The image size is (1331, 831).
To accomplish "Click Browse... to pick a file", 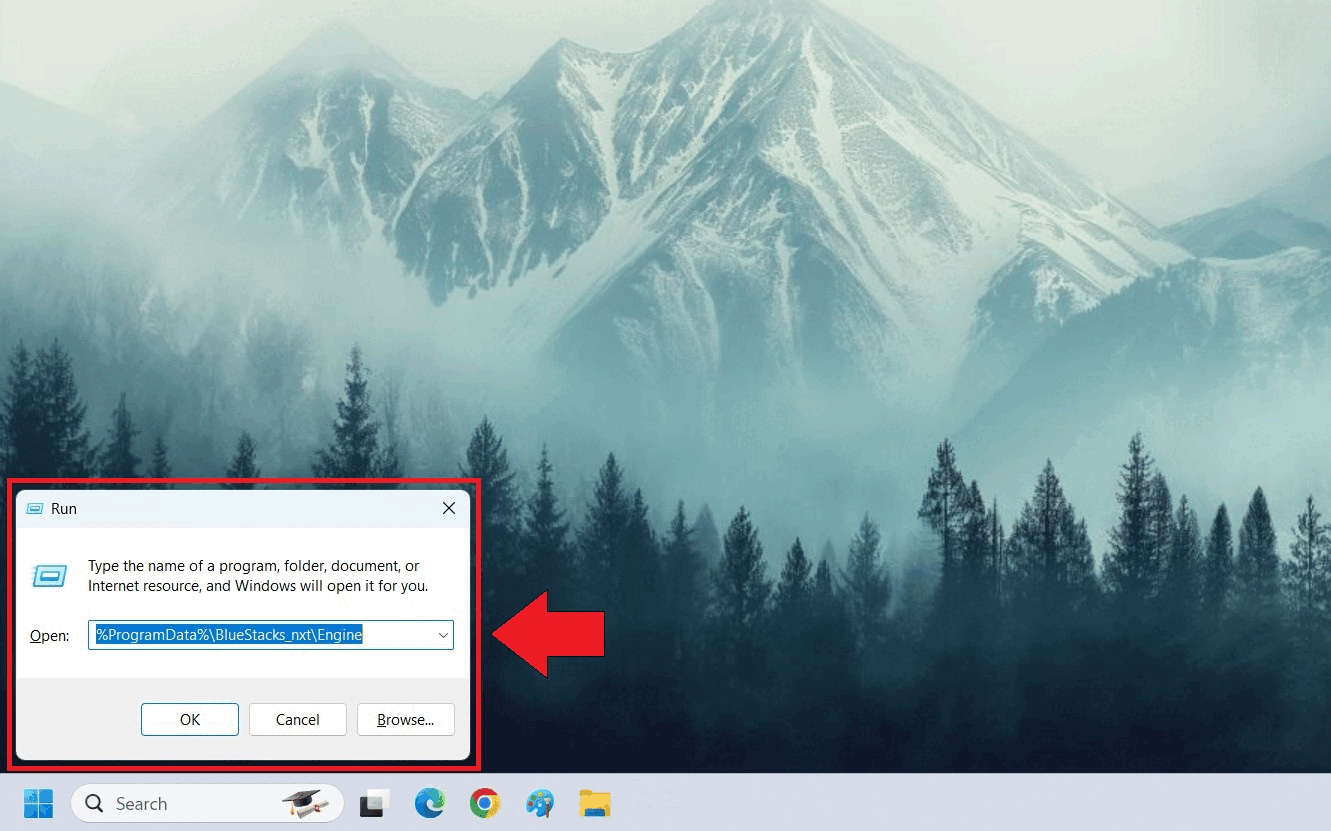I will click(405, 720).
